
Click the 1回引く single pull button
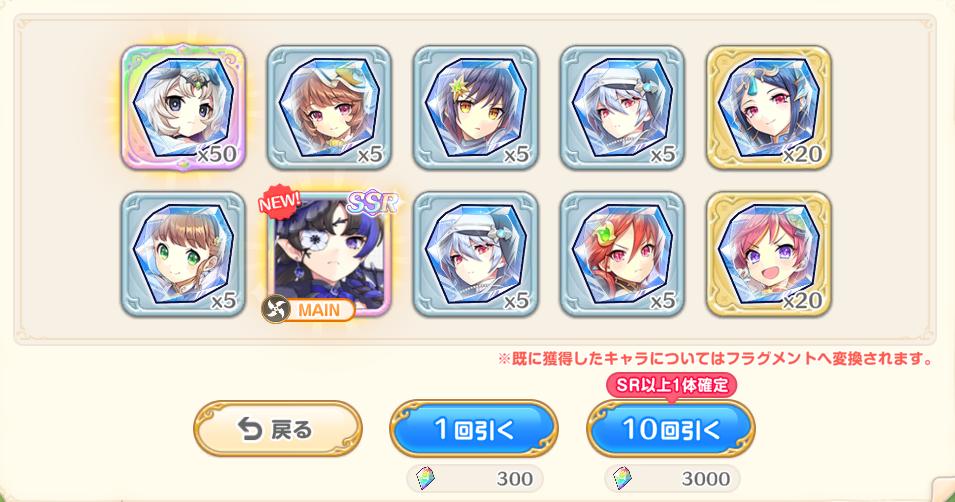tap(474, 429)
